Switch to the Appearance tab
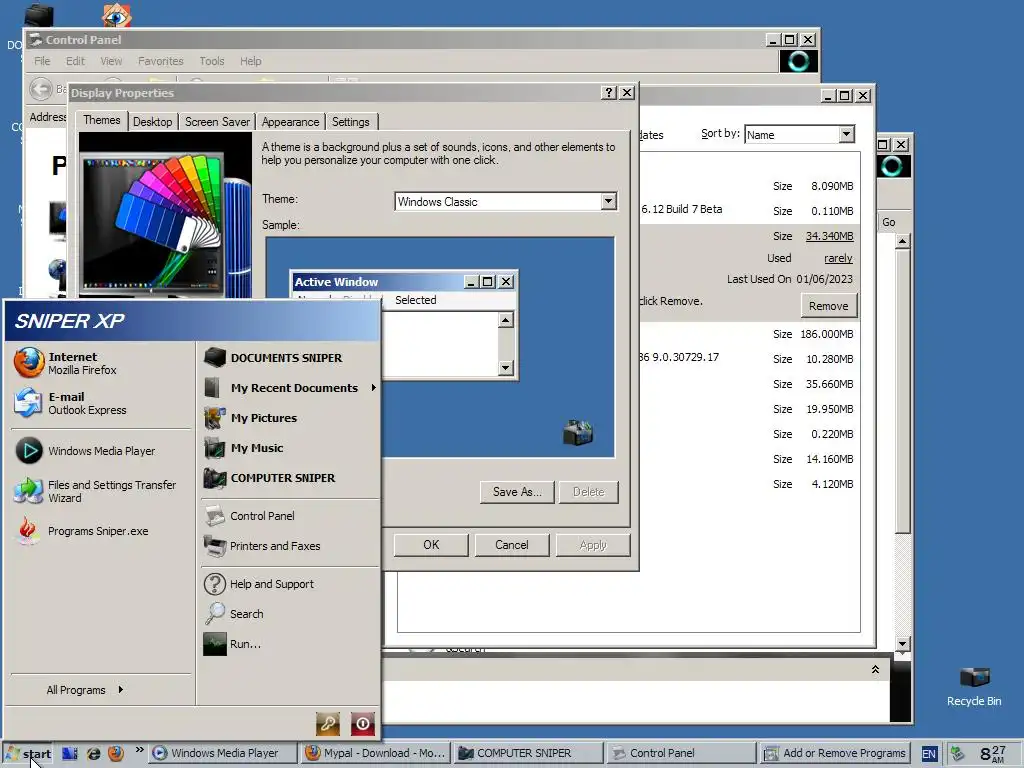Viewport: 1024px width, 768px height. [291, 121]
